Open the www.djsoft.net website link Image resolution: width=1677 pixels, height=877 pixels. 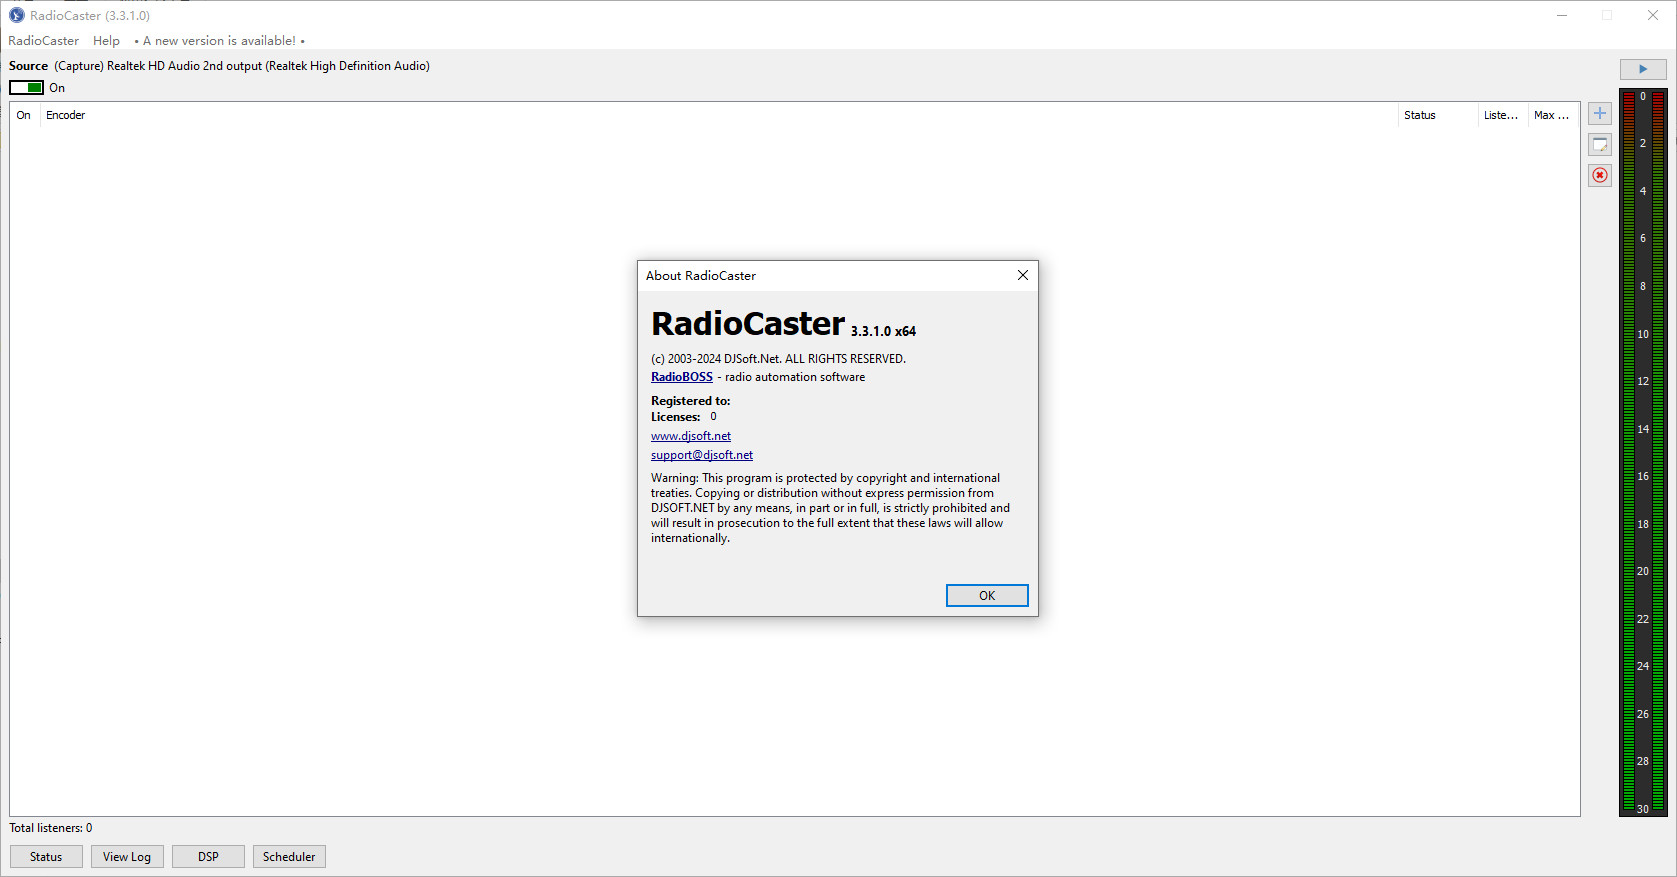[690, 436]
